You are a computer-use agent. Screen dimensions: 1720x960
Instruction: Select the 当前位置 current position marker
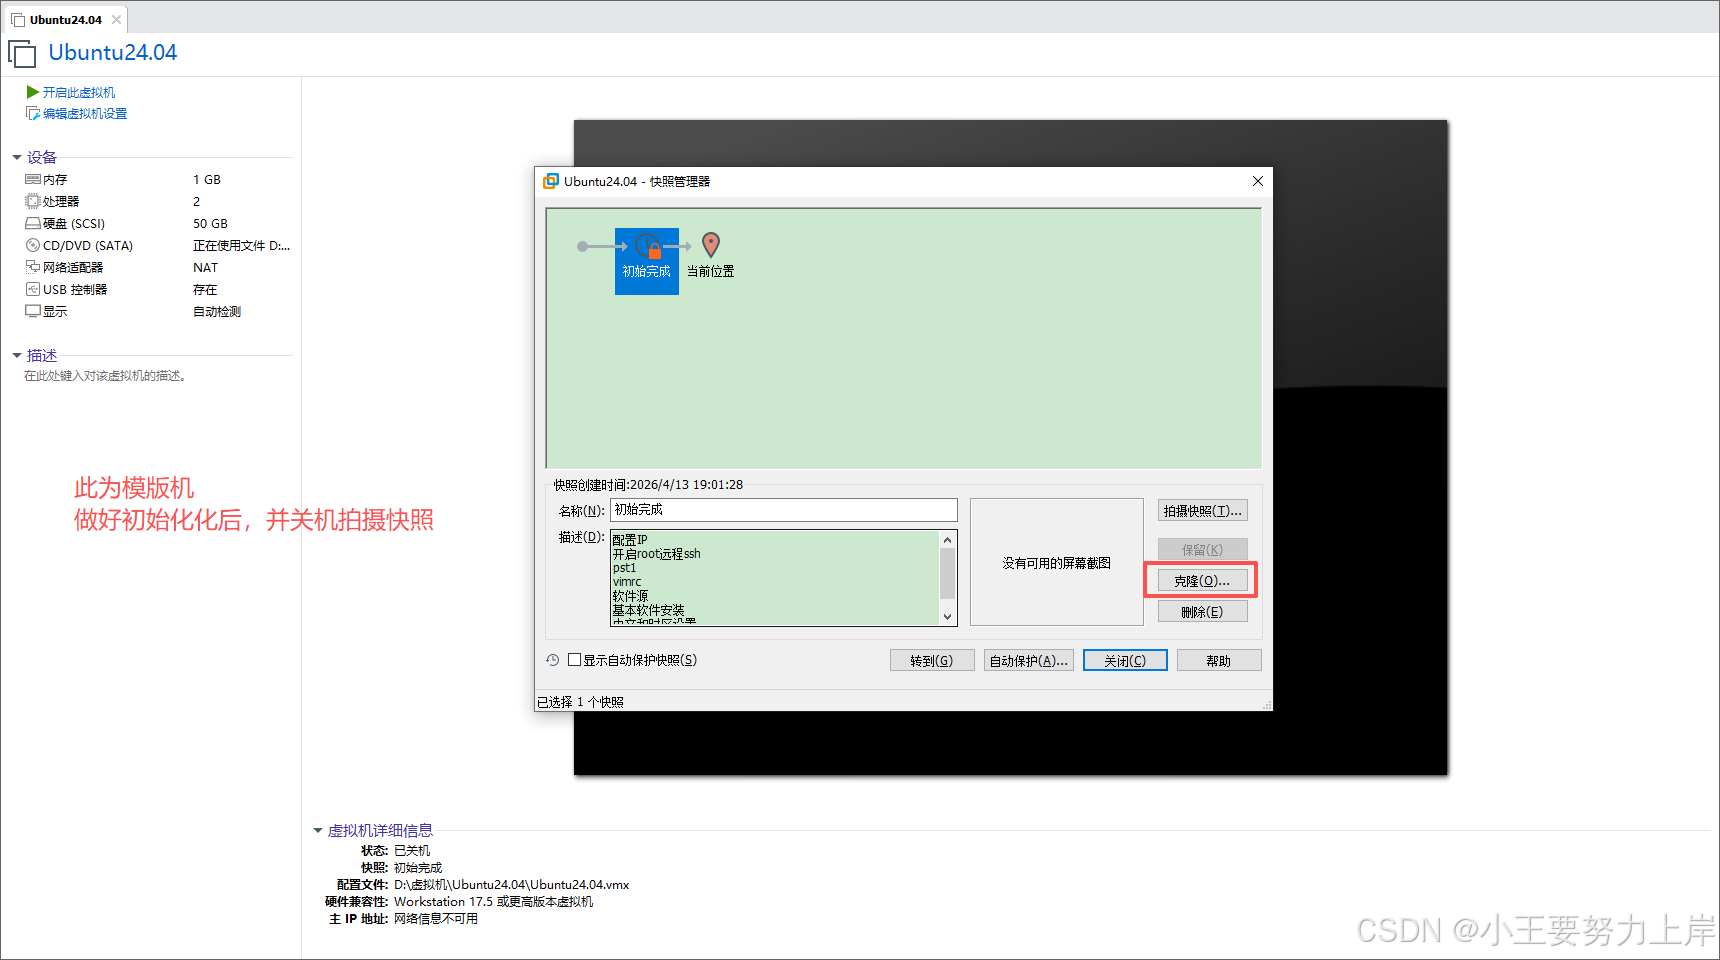(711, 255)
